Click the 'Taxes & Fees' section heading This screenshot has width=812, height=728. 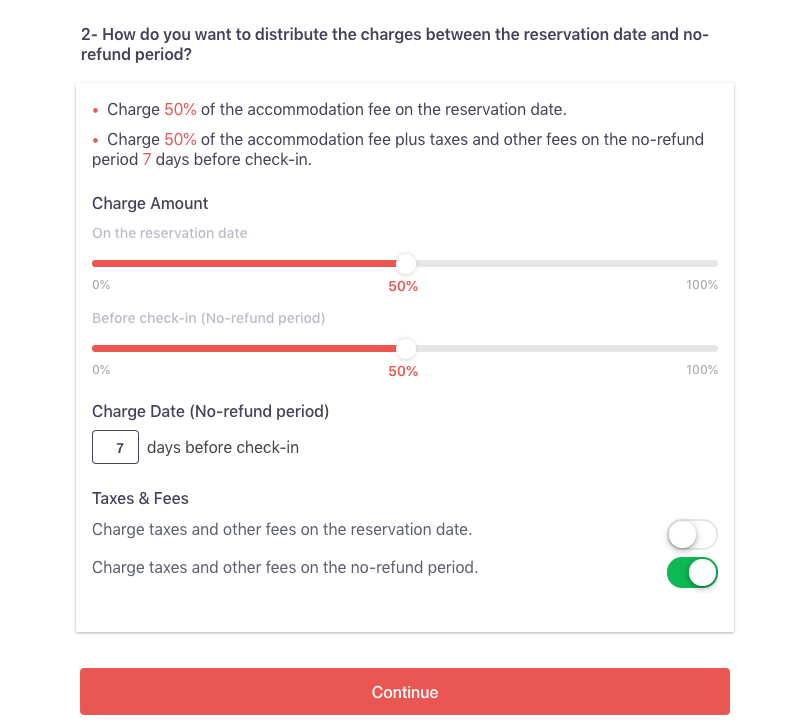[140, 498]
